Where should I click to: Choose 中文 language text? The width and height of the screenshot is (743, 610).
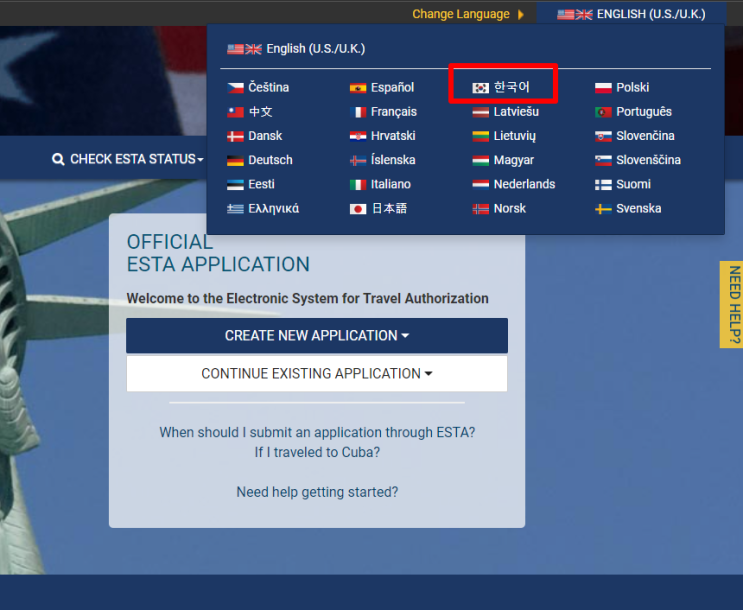[x=260, y=111]
